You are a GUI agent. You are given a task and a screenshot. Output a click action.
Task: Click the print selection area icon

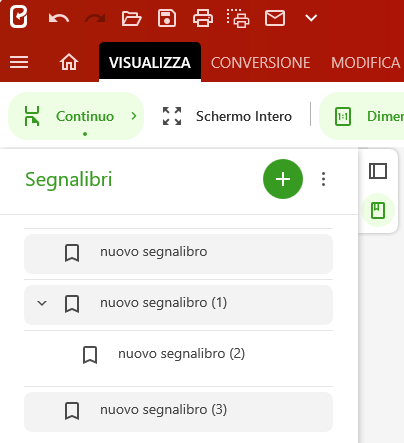tap(238, 18)
